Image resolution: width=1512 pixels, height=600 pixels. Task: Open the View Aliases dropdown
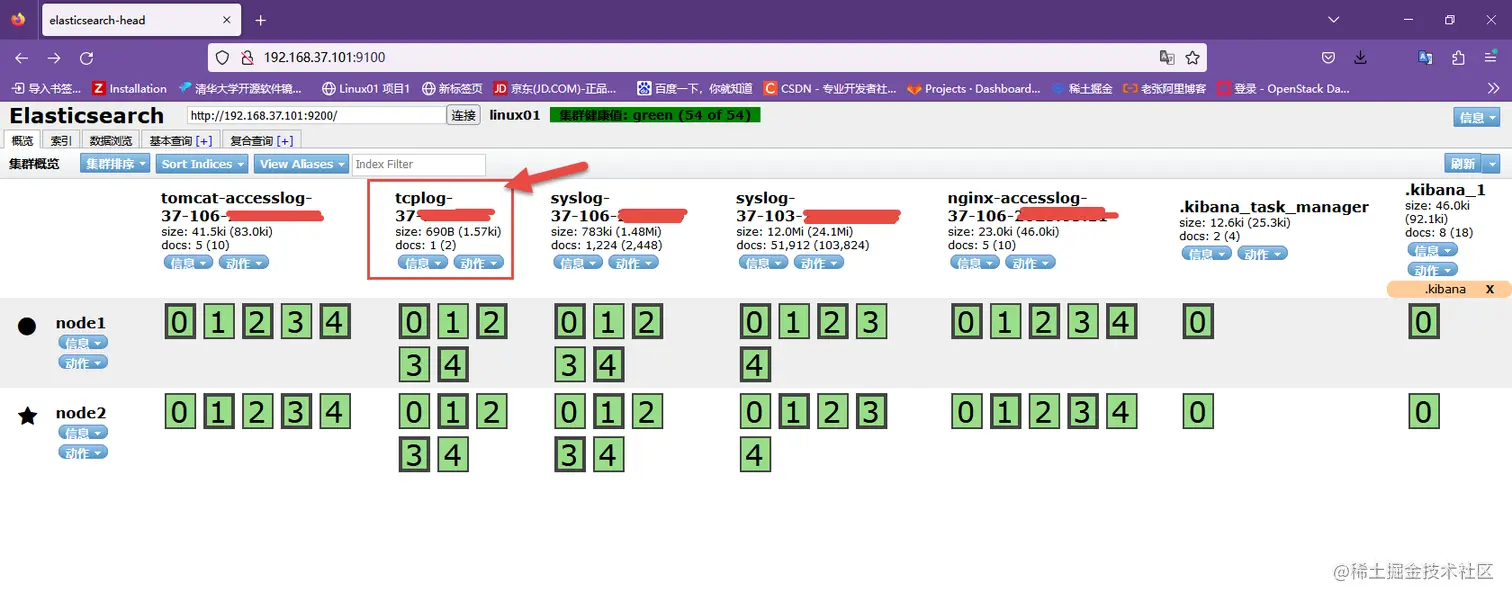tap(302, 164)
